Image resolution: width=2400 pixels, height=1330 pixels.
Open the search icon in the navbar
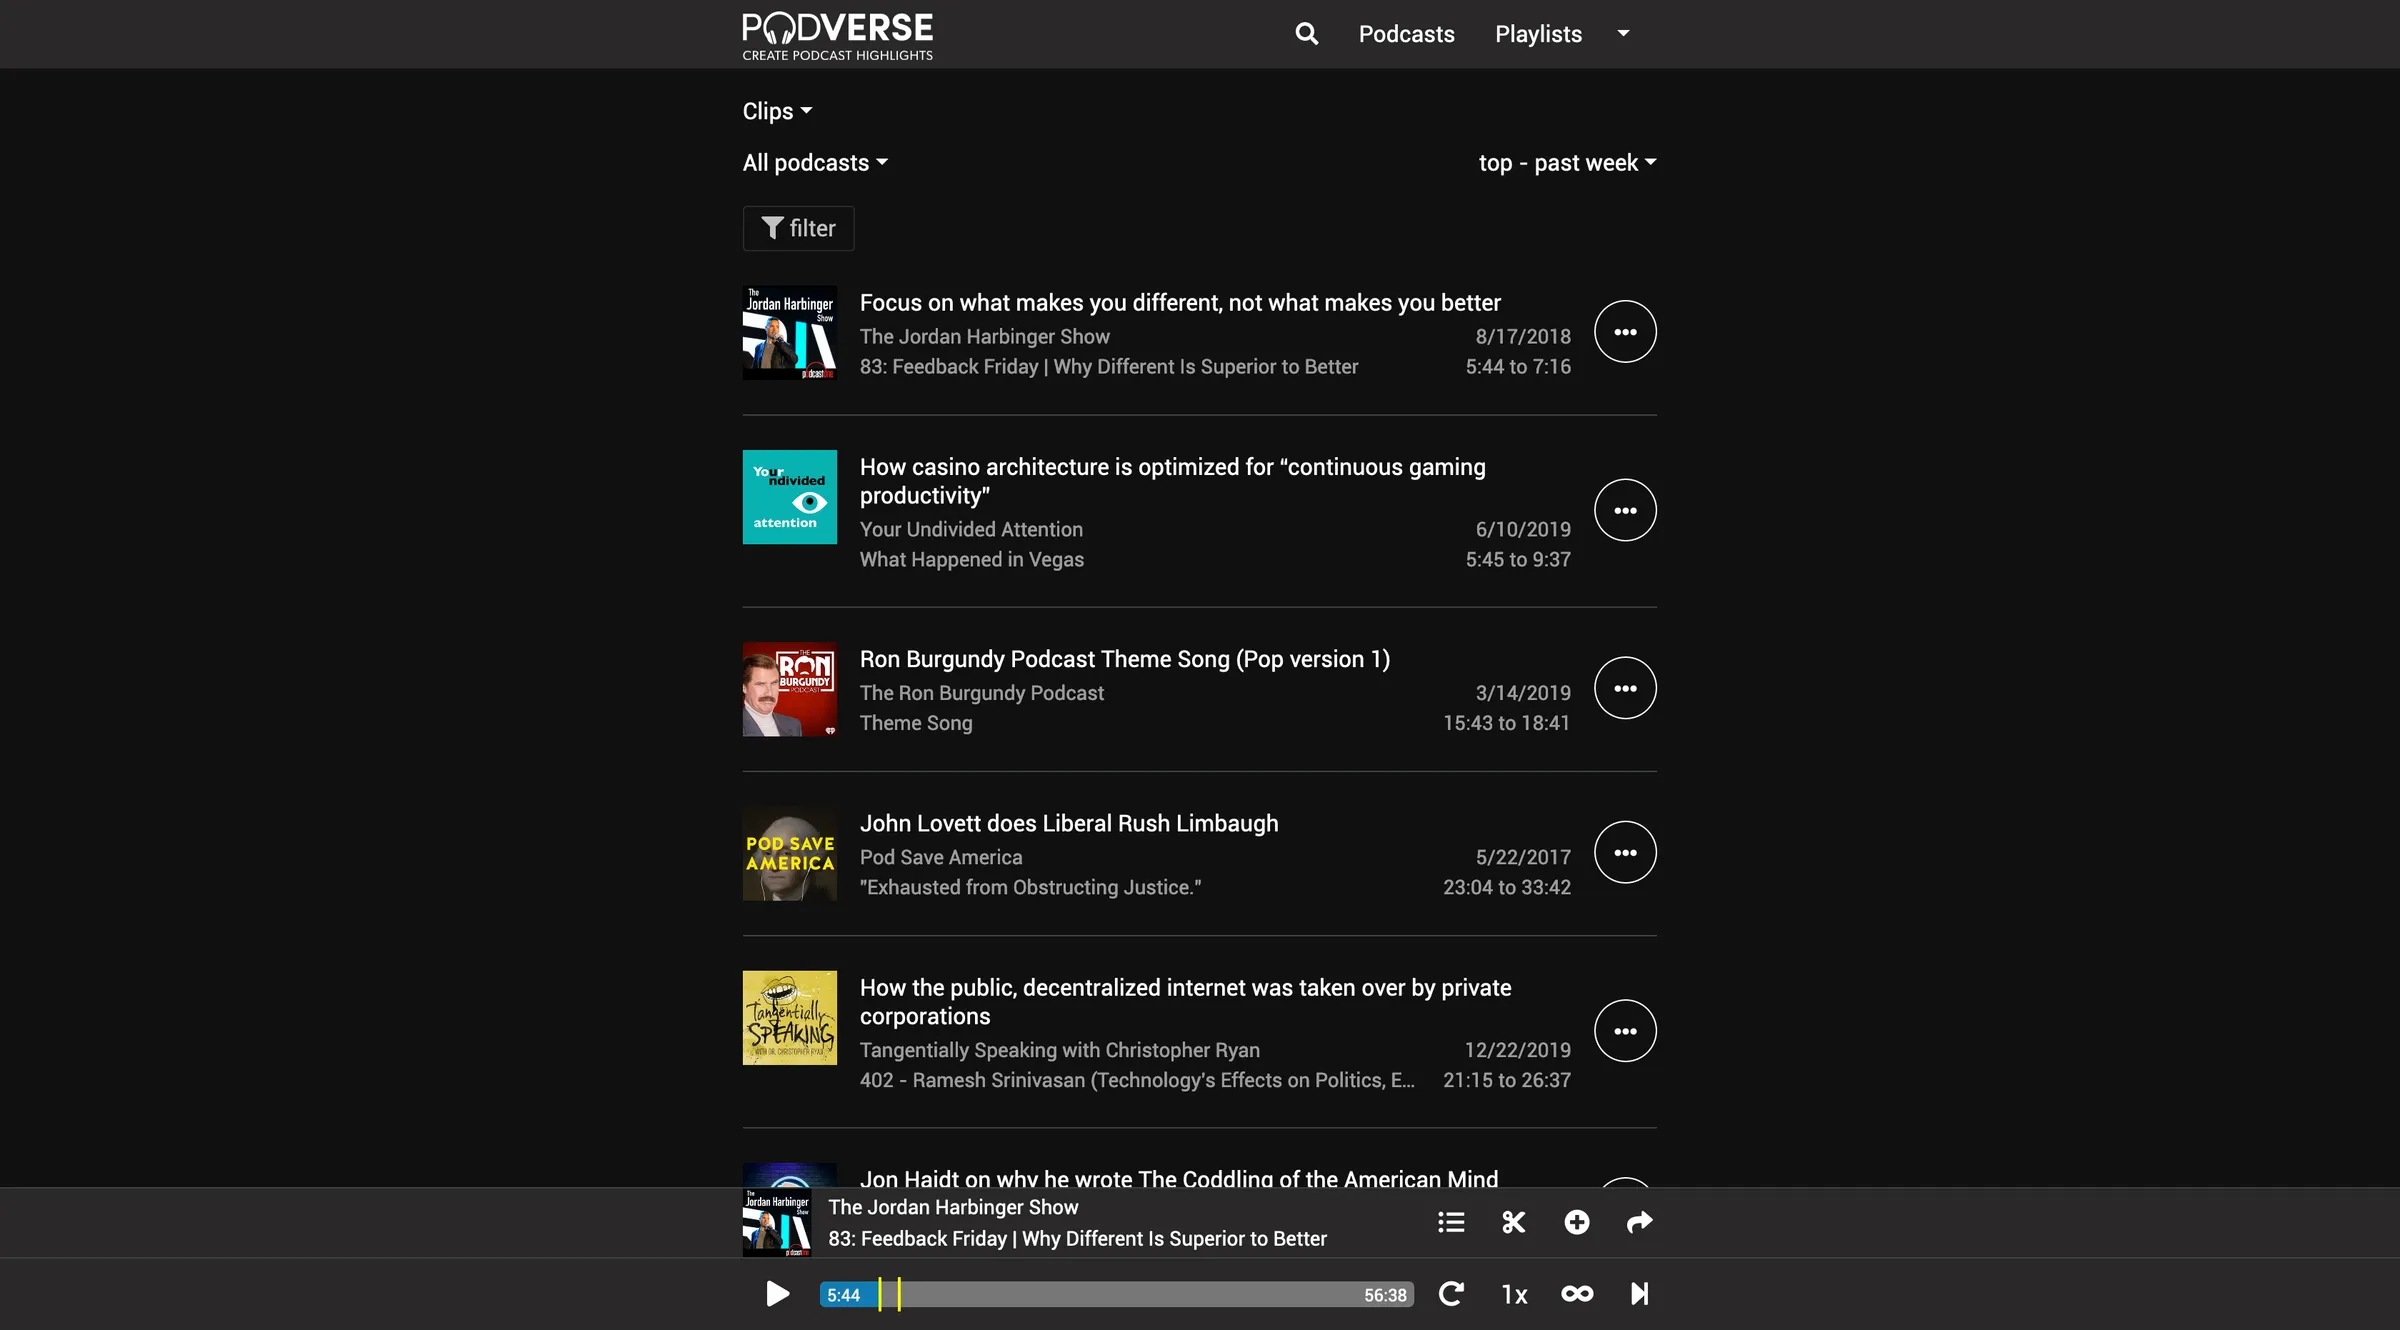point(1306,34)
